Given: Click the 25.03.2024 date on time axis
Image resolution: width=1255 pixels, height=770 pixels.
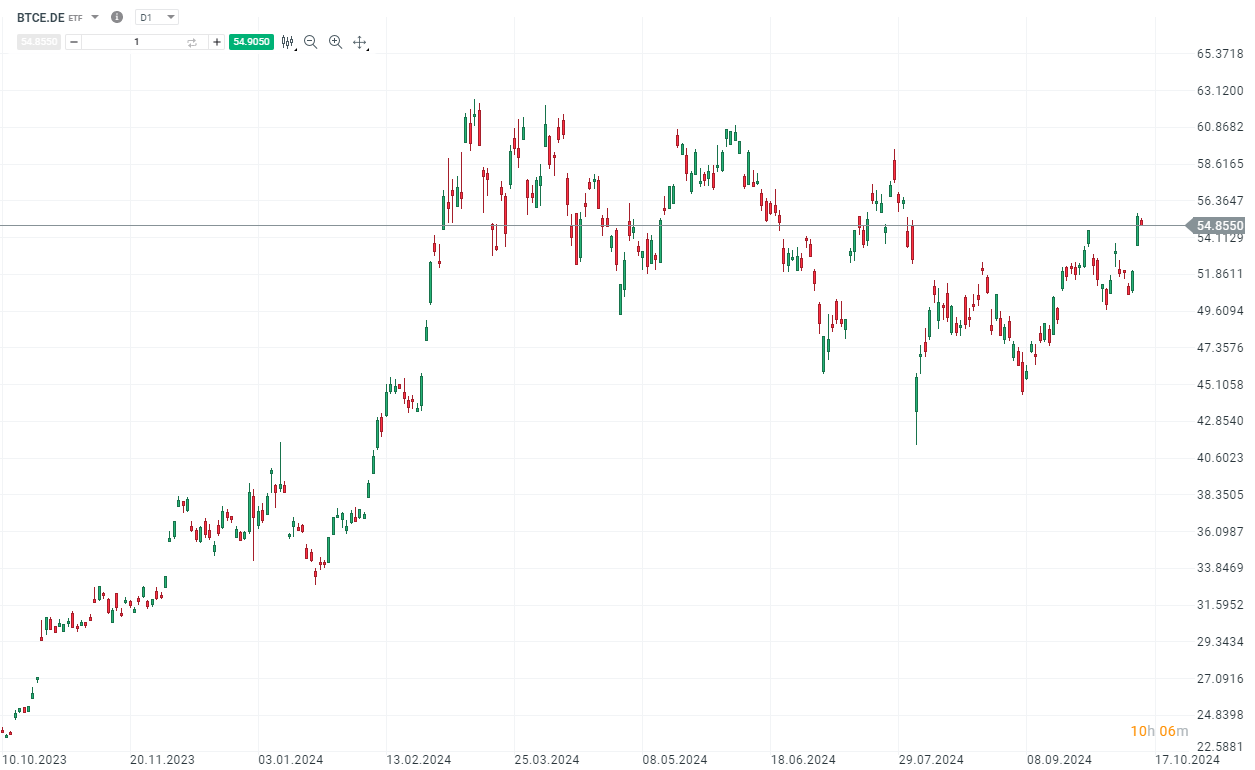Looking at the screenshot, I should click(547, 760).
